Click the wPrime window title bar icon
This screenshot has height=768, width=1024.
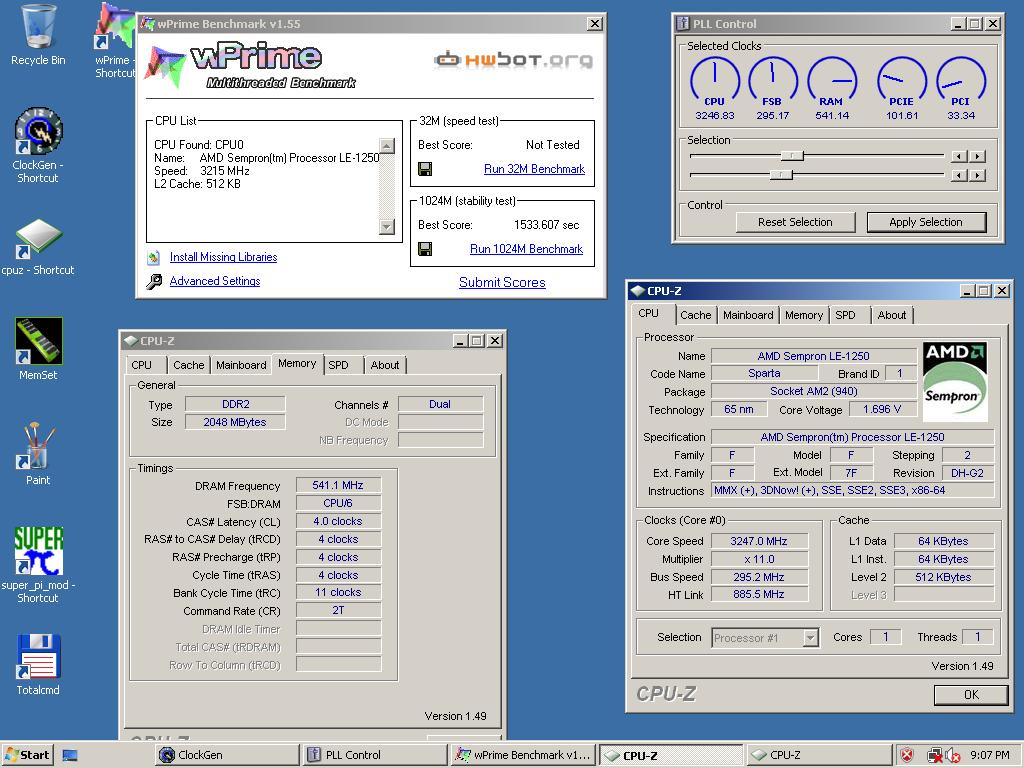point(148,24)
